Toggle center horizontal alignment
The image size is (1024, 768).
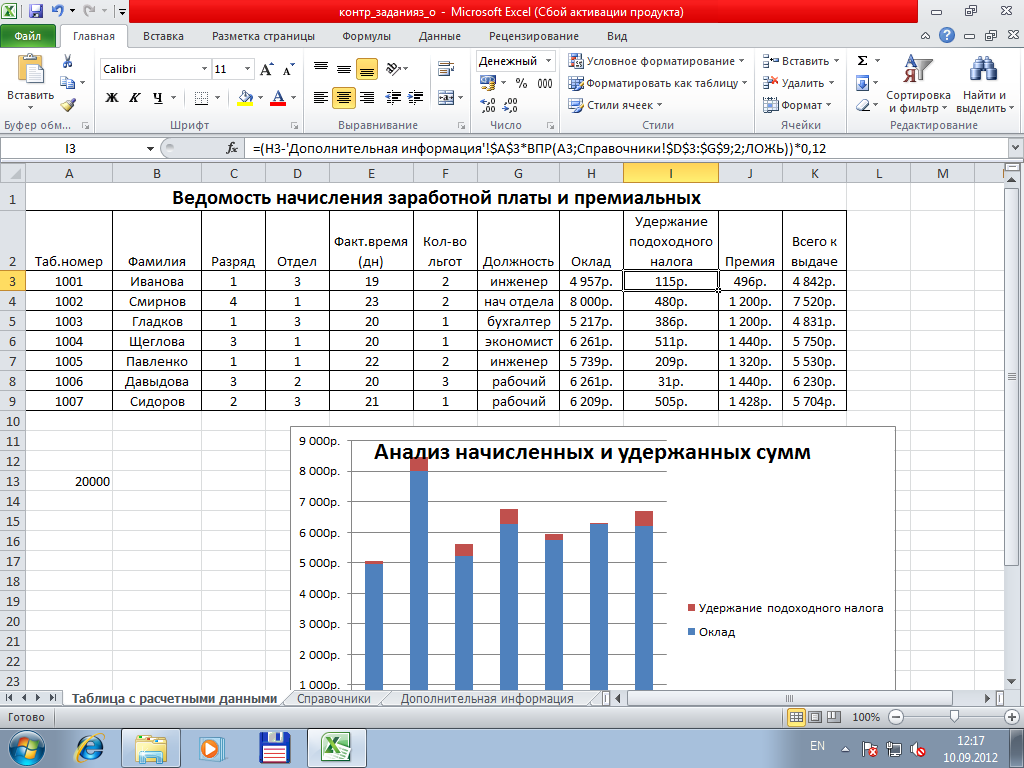click(x=343, y=98)
